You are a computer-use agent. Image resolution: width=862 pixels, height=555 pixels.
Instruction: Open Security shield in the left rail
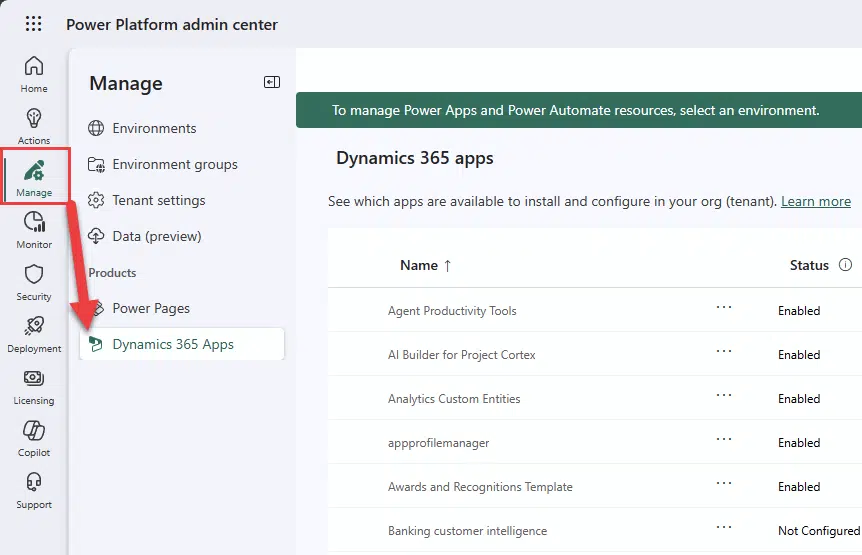(34, 282)
